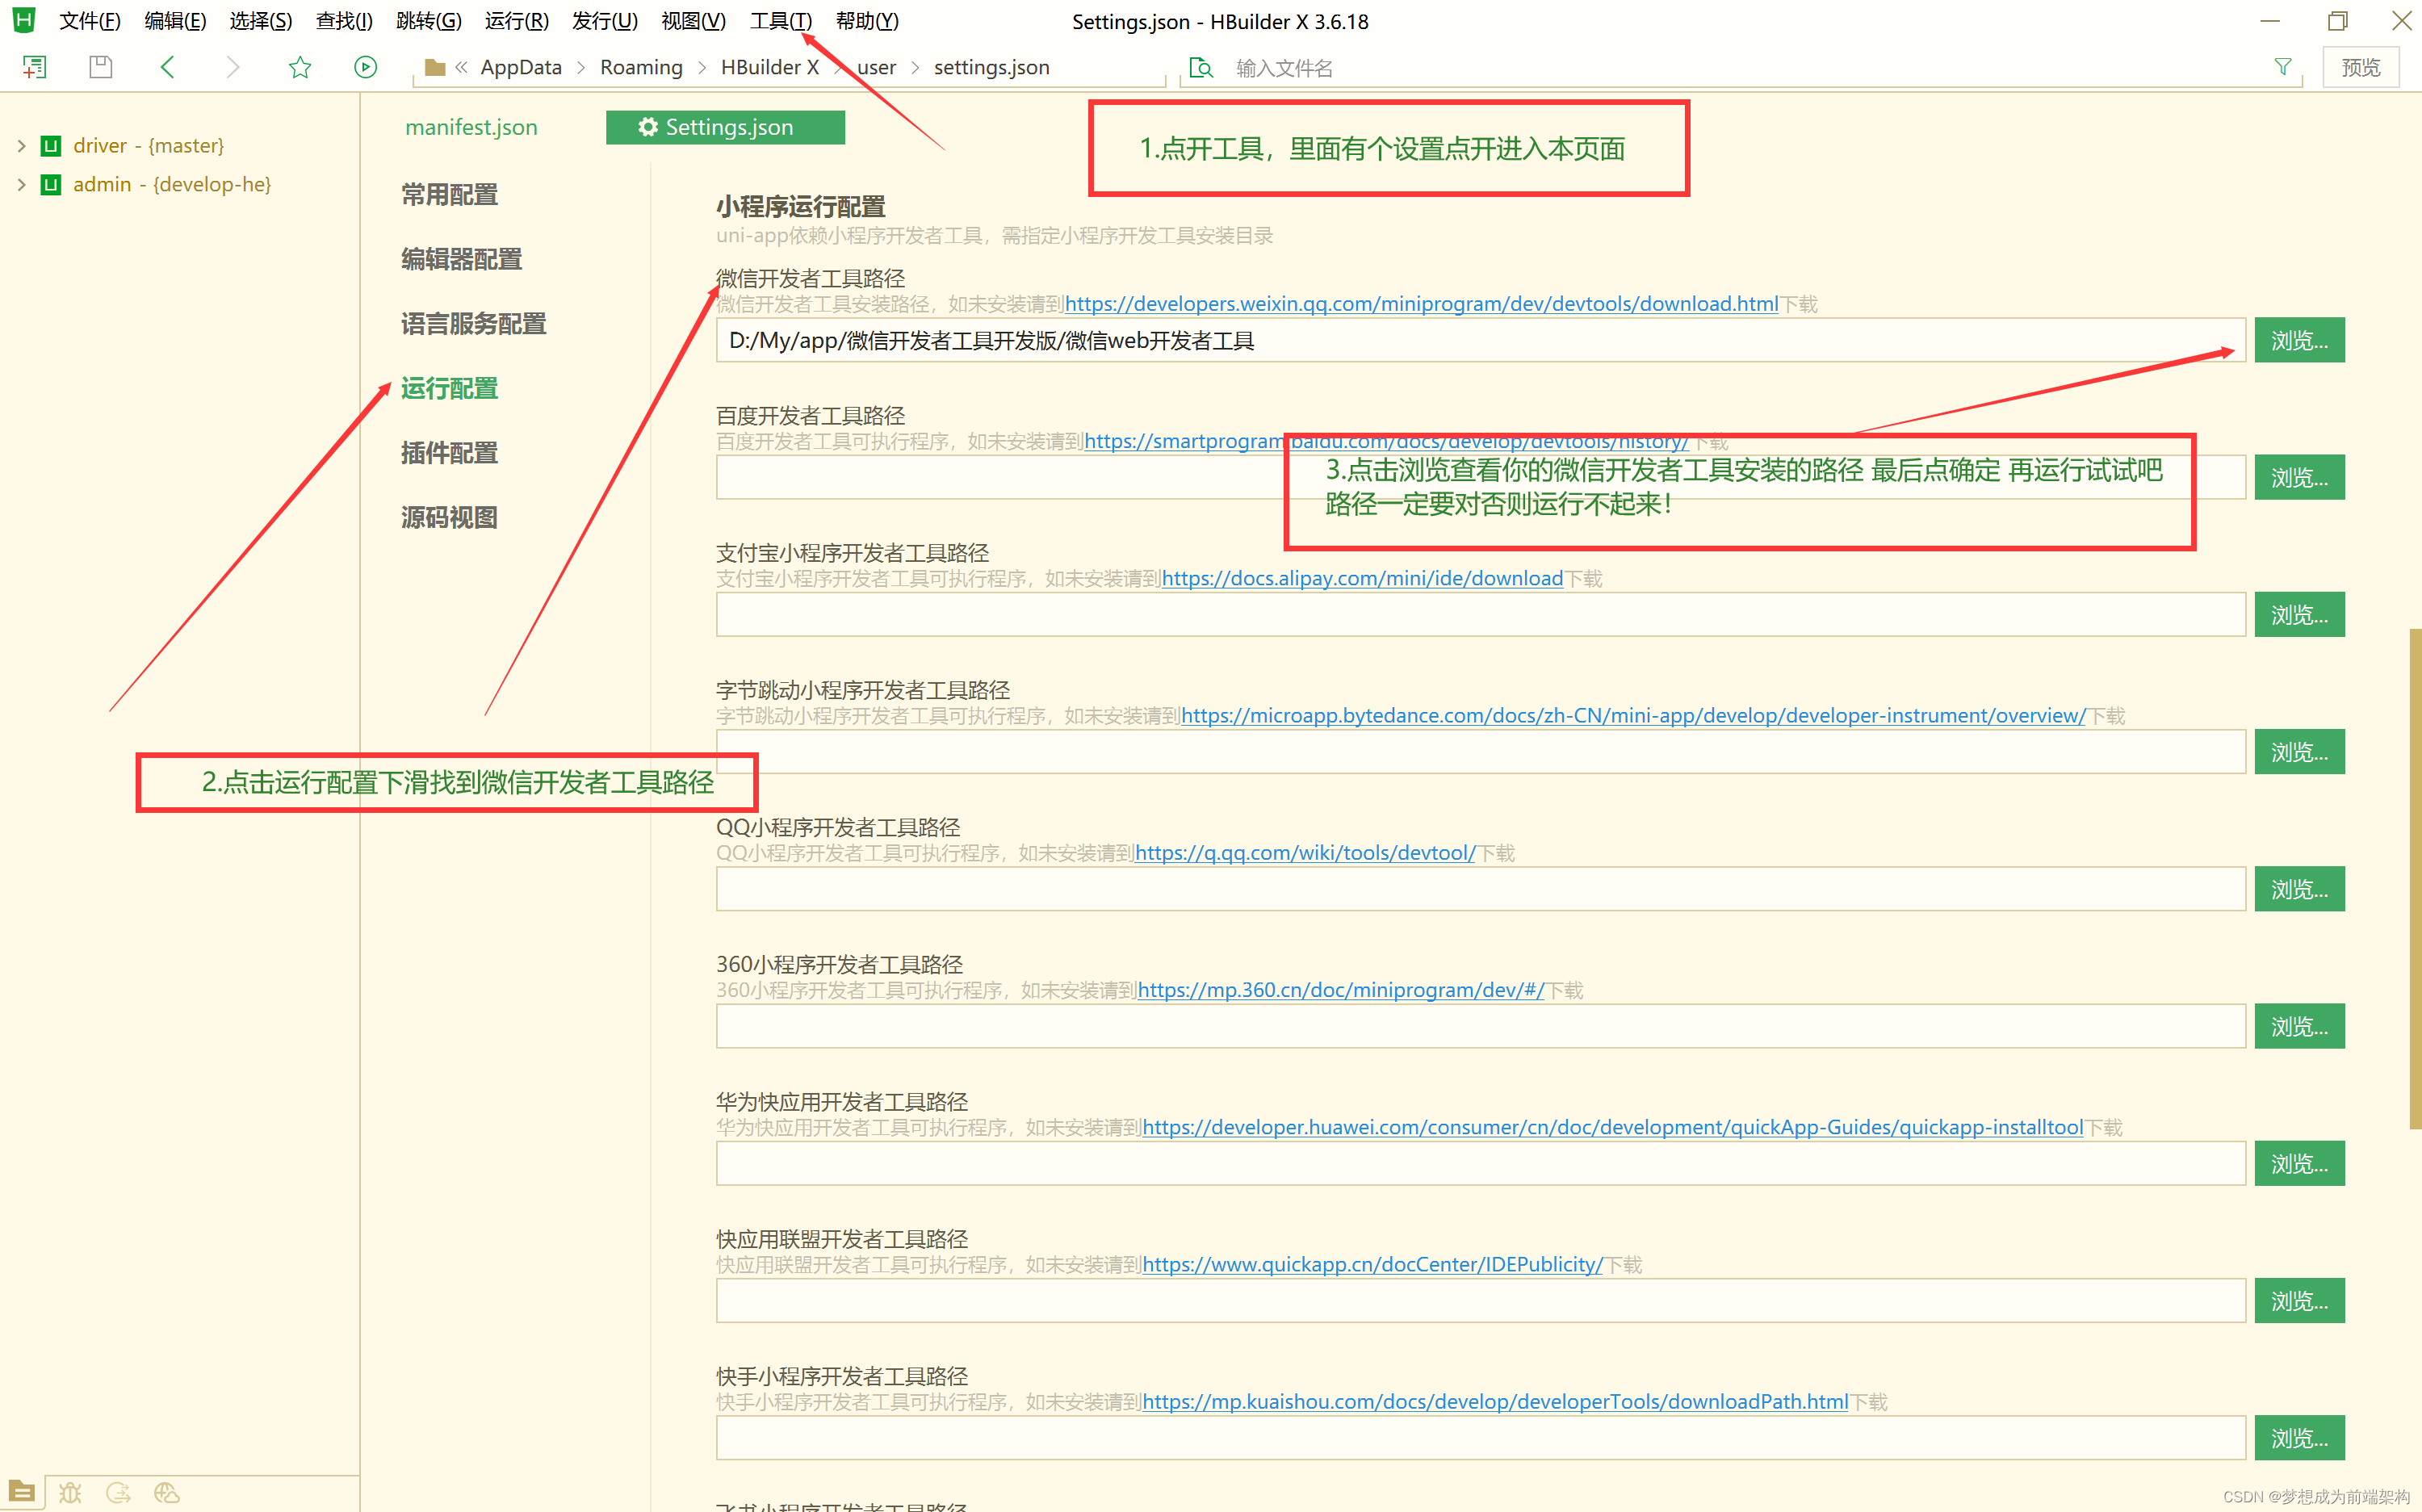2422x1512 pixels.
Task: Open the 工具(T) menu
Action: (780, 21)
